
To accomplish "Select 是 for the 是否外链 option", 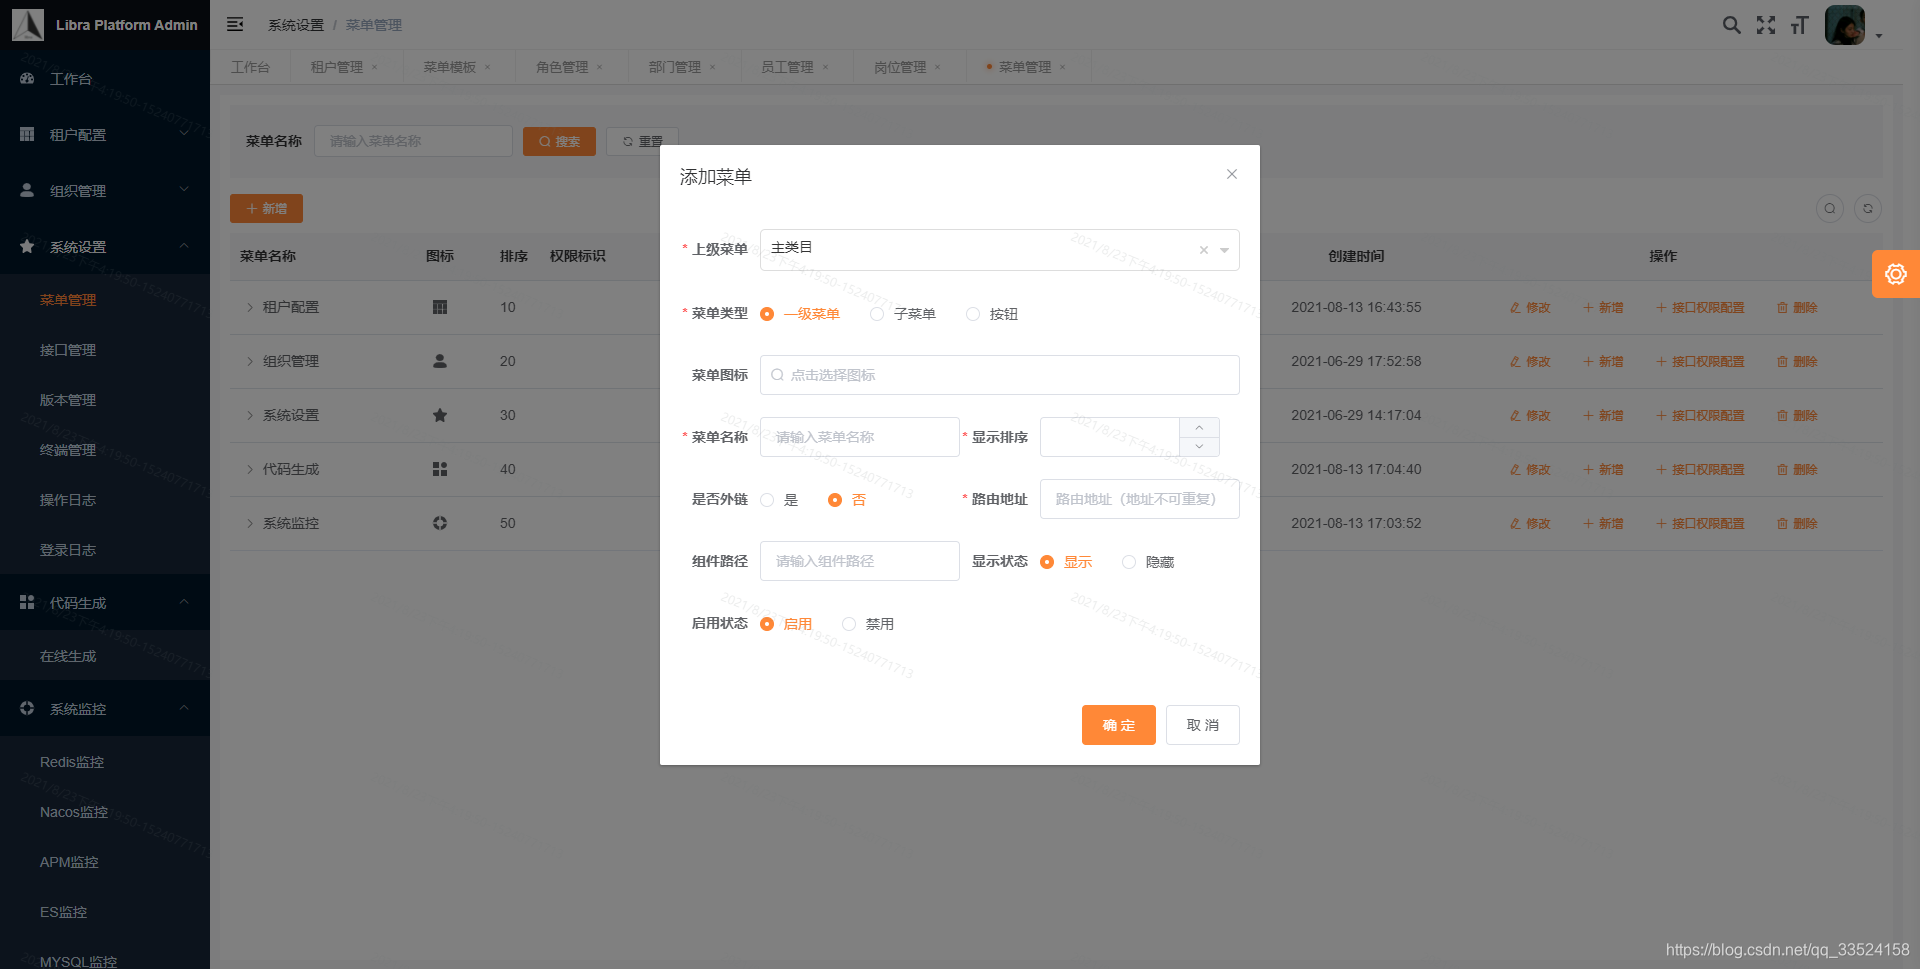I will pyautogui.click(x=768, y=500).
